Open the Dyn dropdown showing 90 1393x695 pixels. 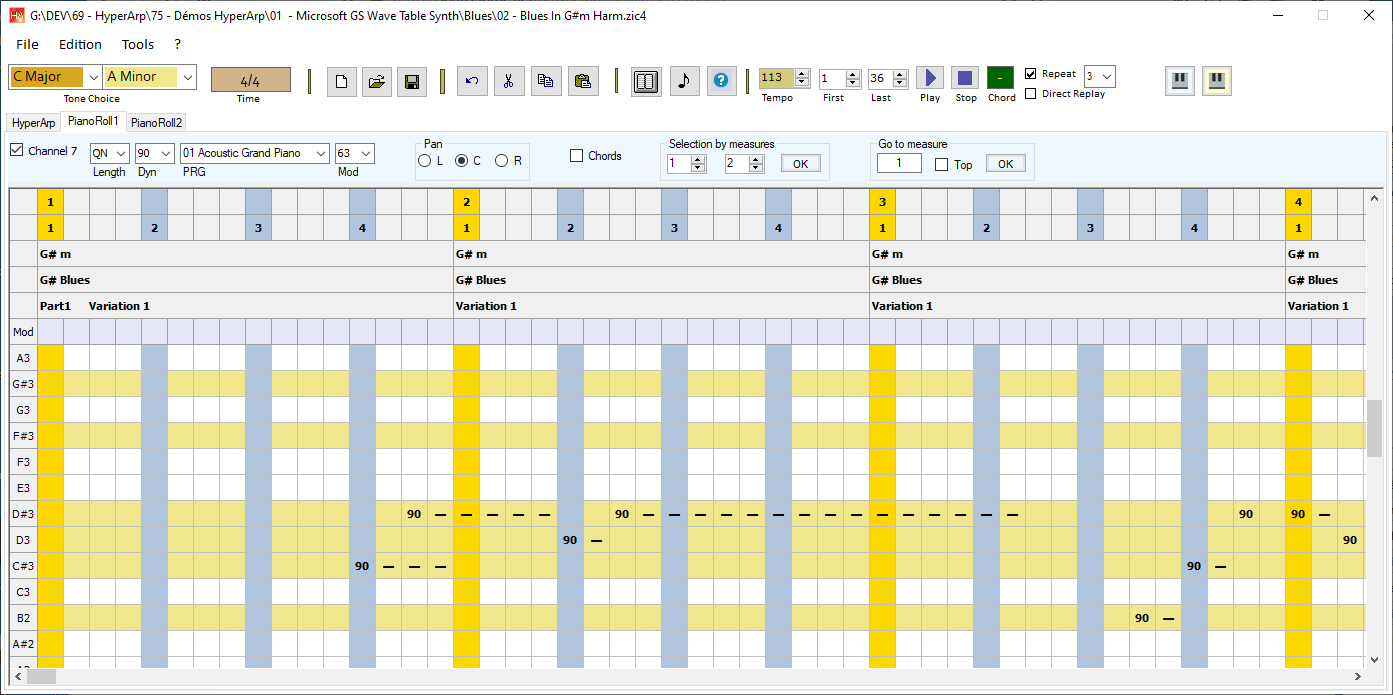point(166,154)
